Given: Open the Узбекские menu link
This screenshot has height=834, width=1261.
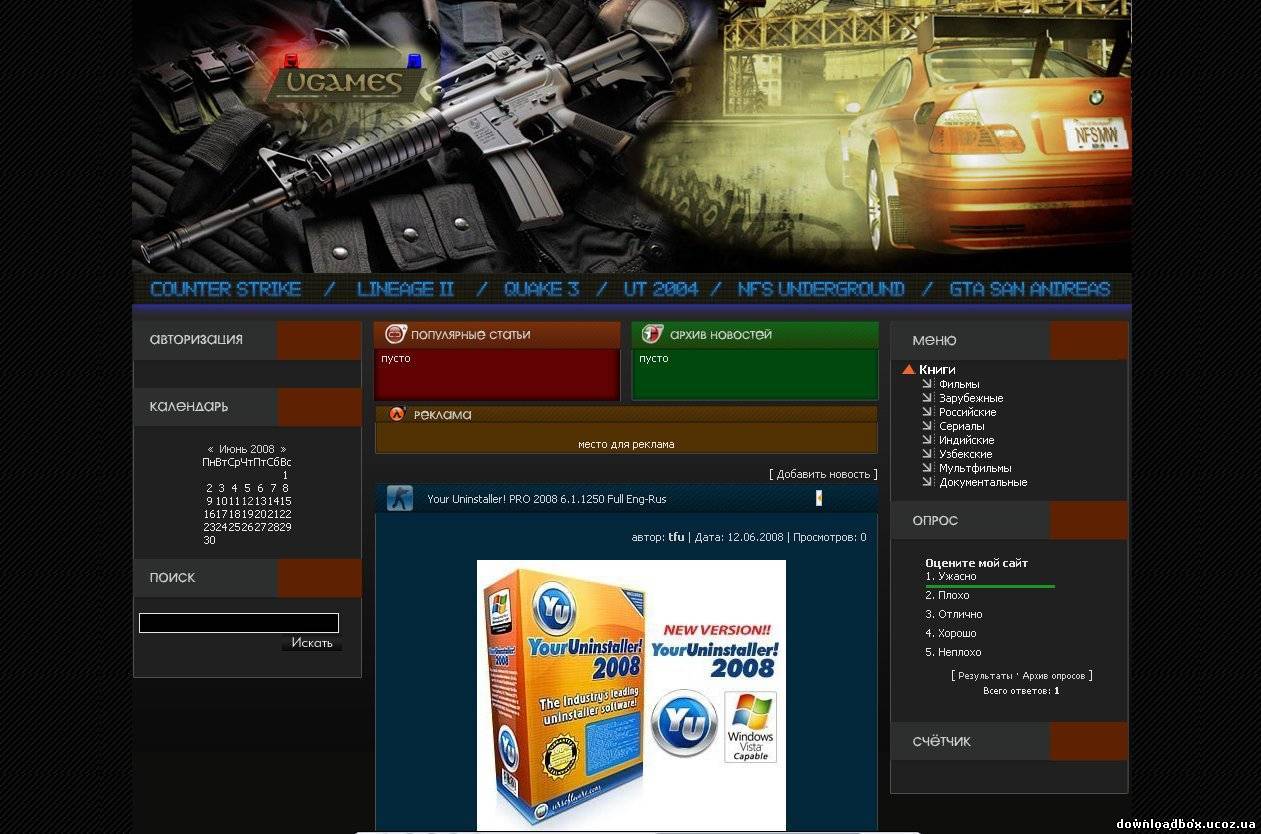Looking at the screenshot, I should tap(966, 454).
